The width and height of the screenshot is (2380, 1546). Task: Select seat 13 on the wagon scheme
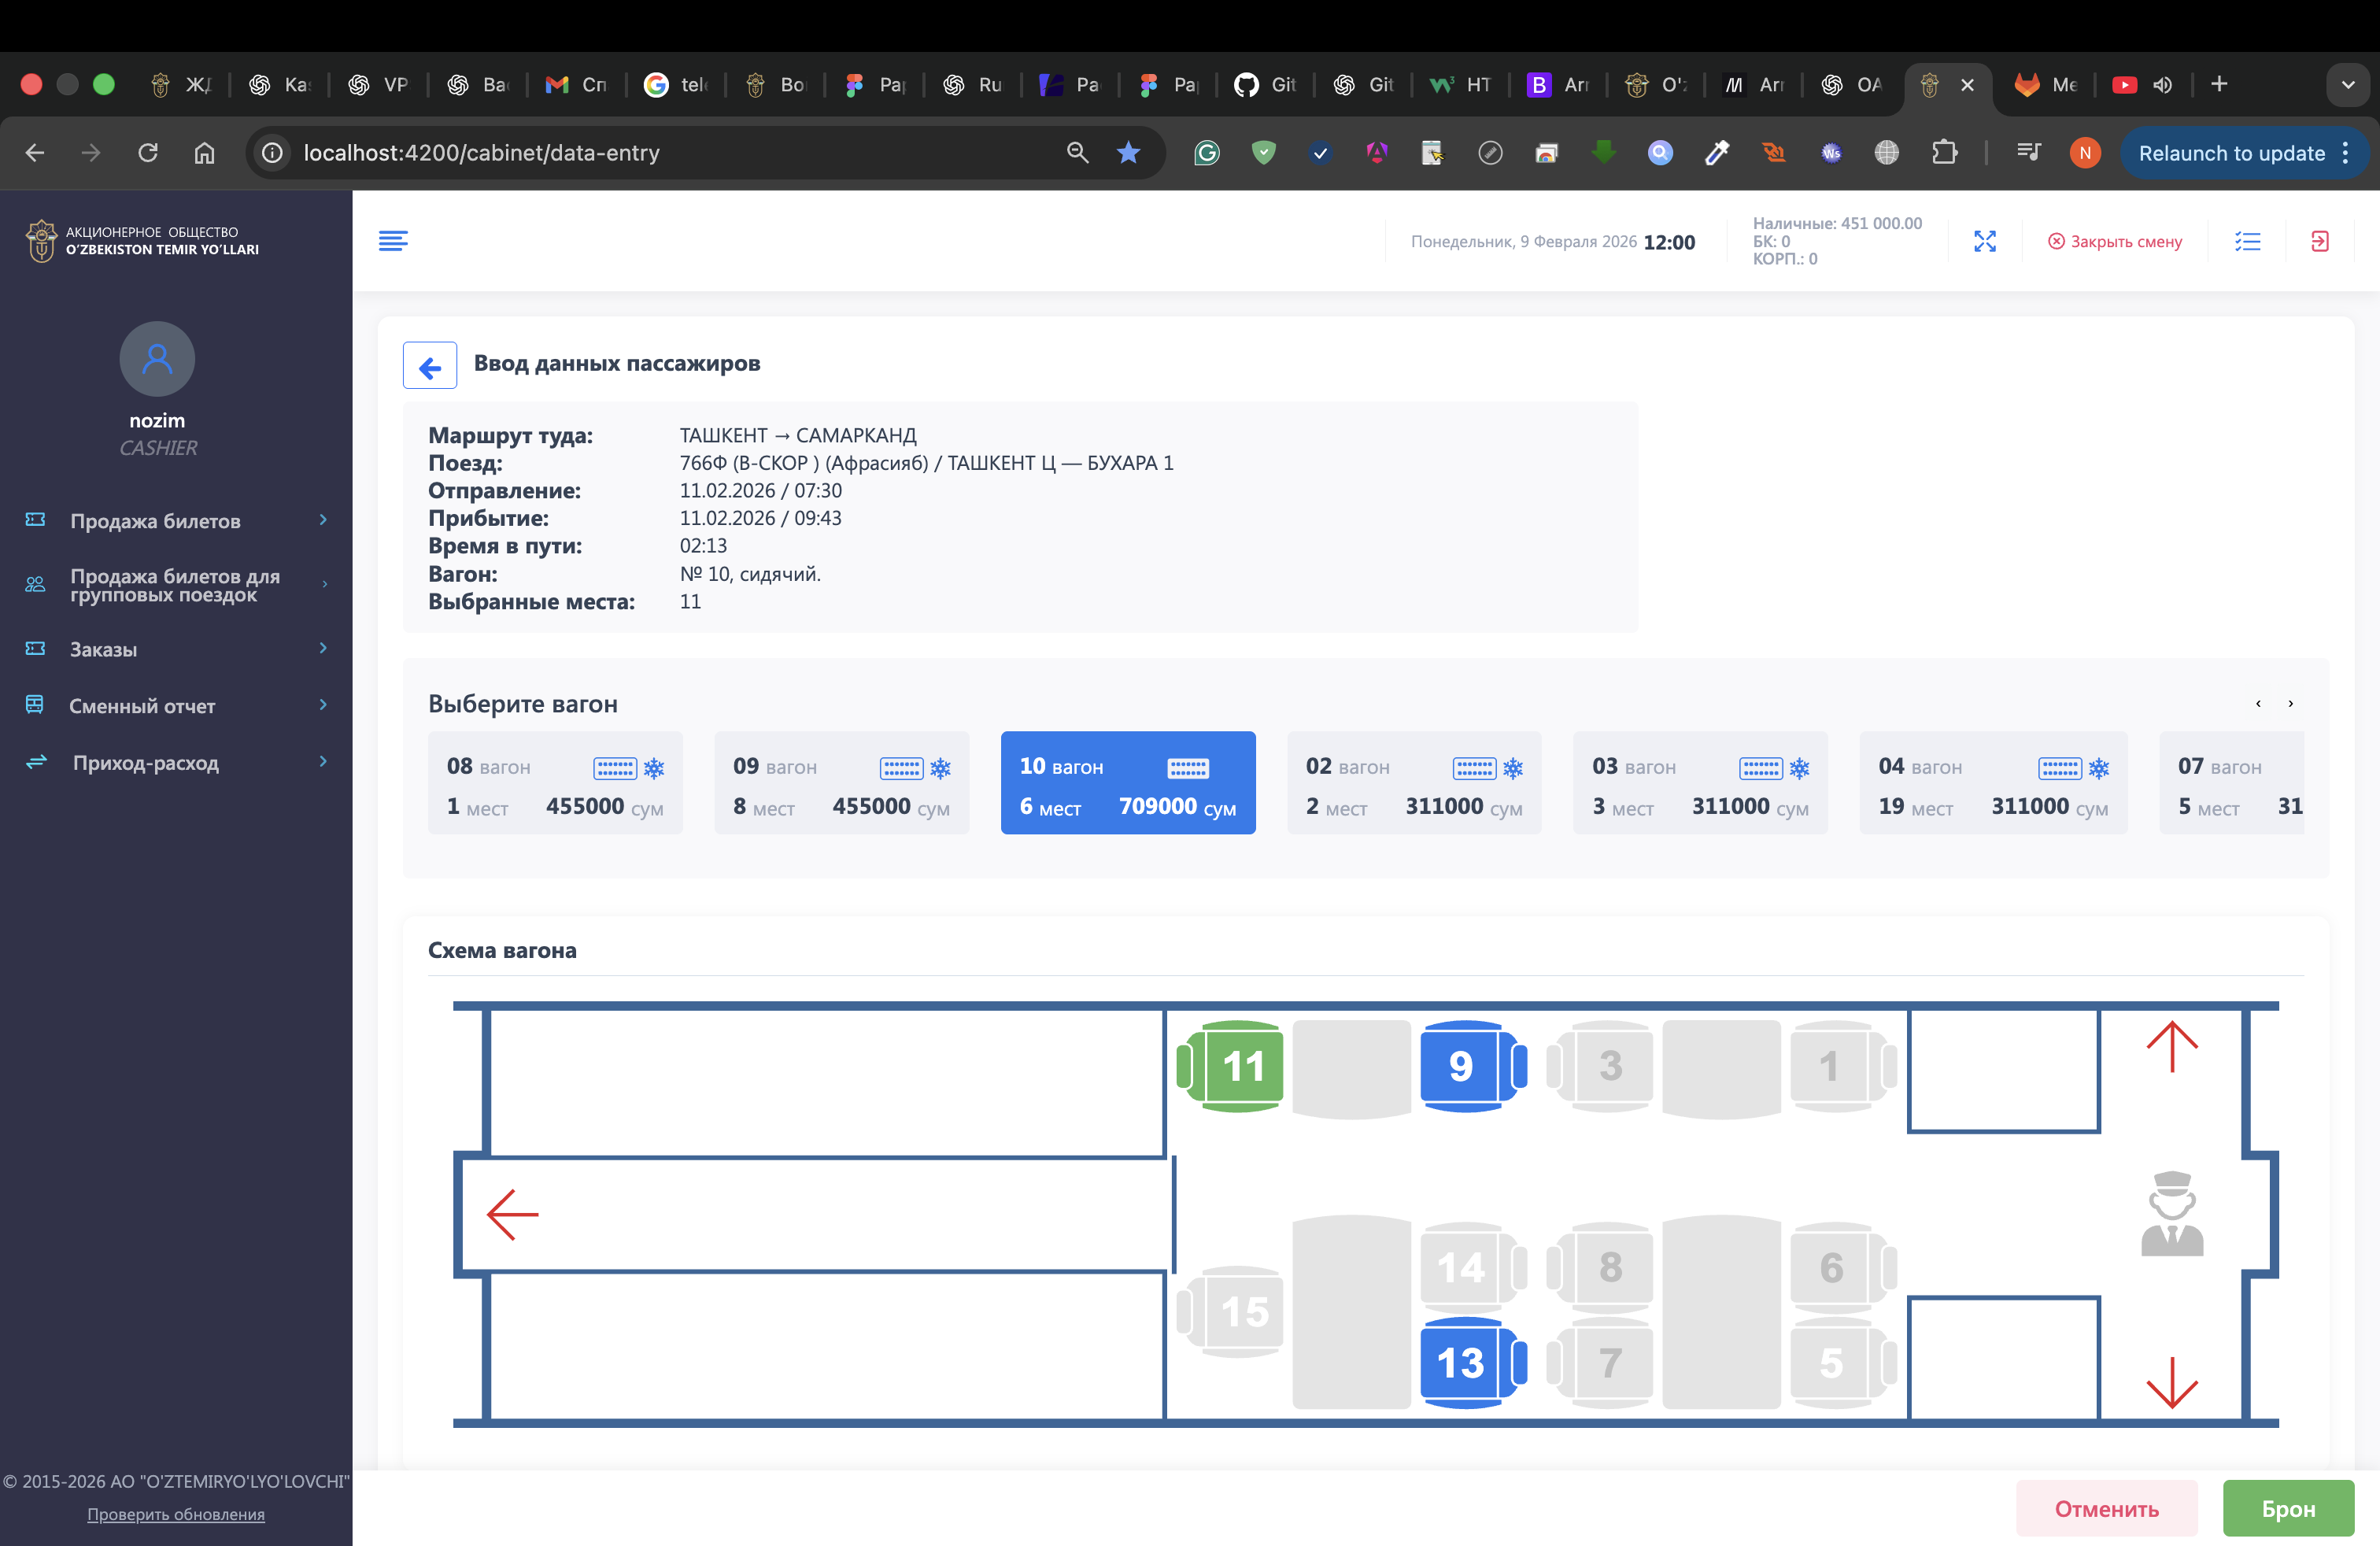coord(1462,1362)
